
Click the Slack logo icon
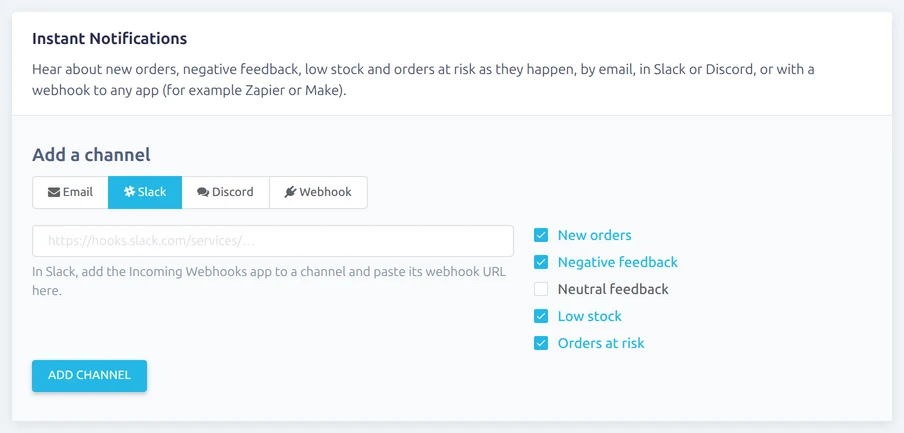[x=129, y=193]
